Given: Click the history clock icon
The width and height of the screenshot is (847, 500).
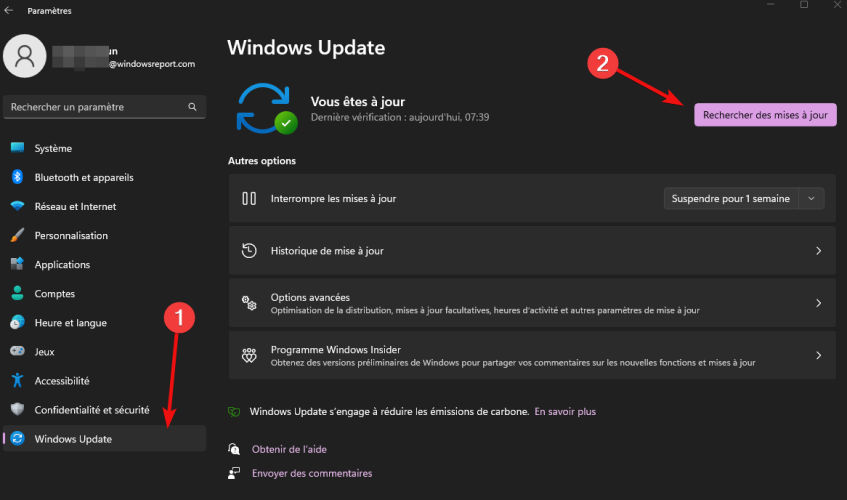Looking at the screenshot, I should (x=249, y=251).
